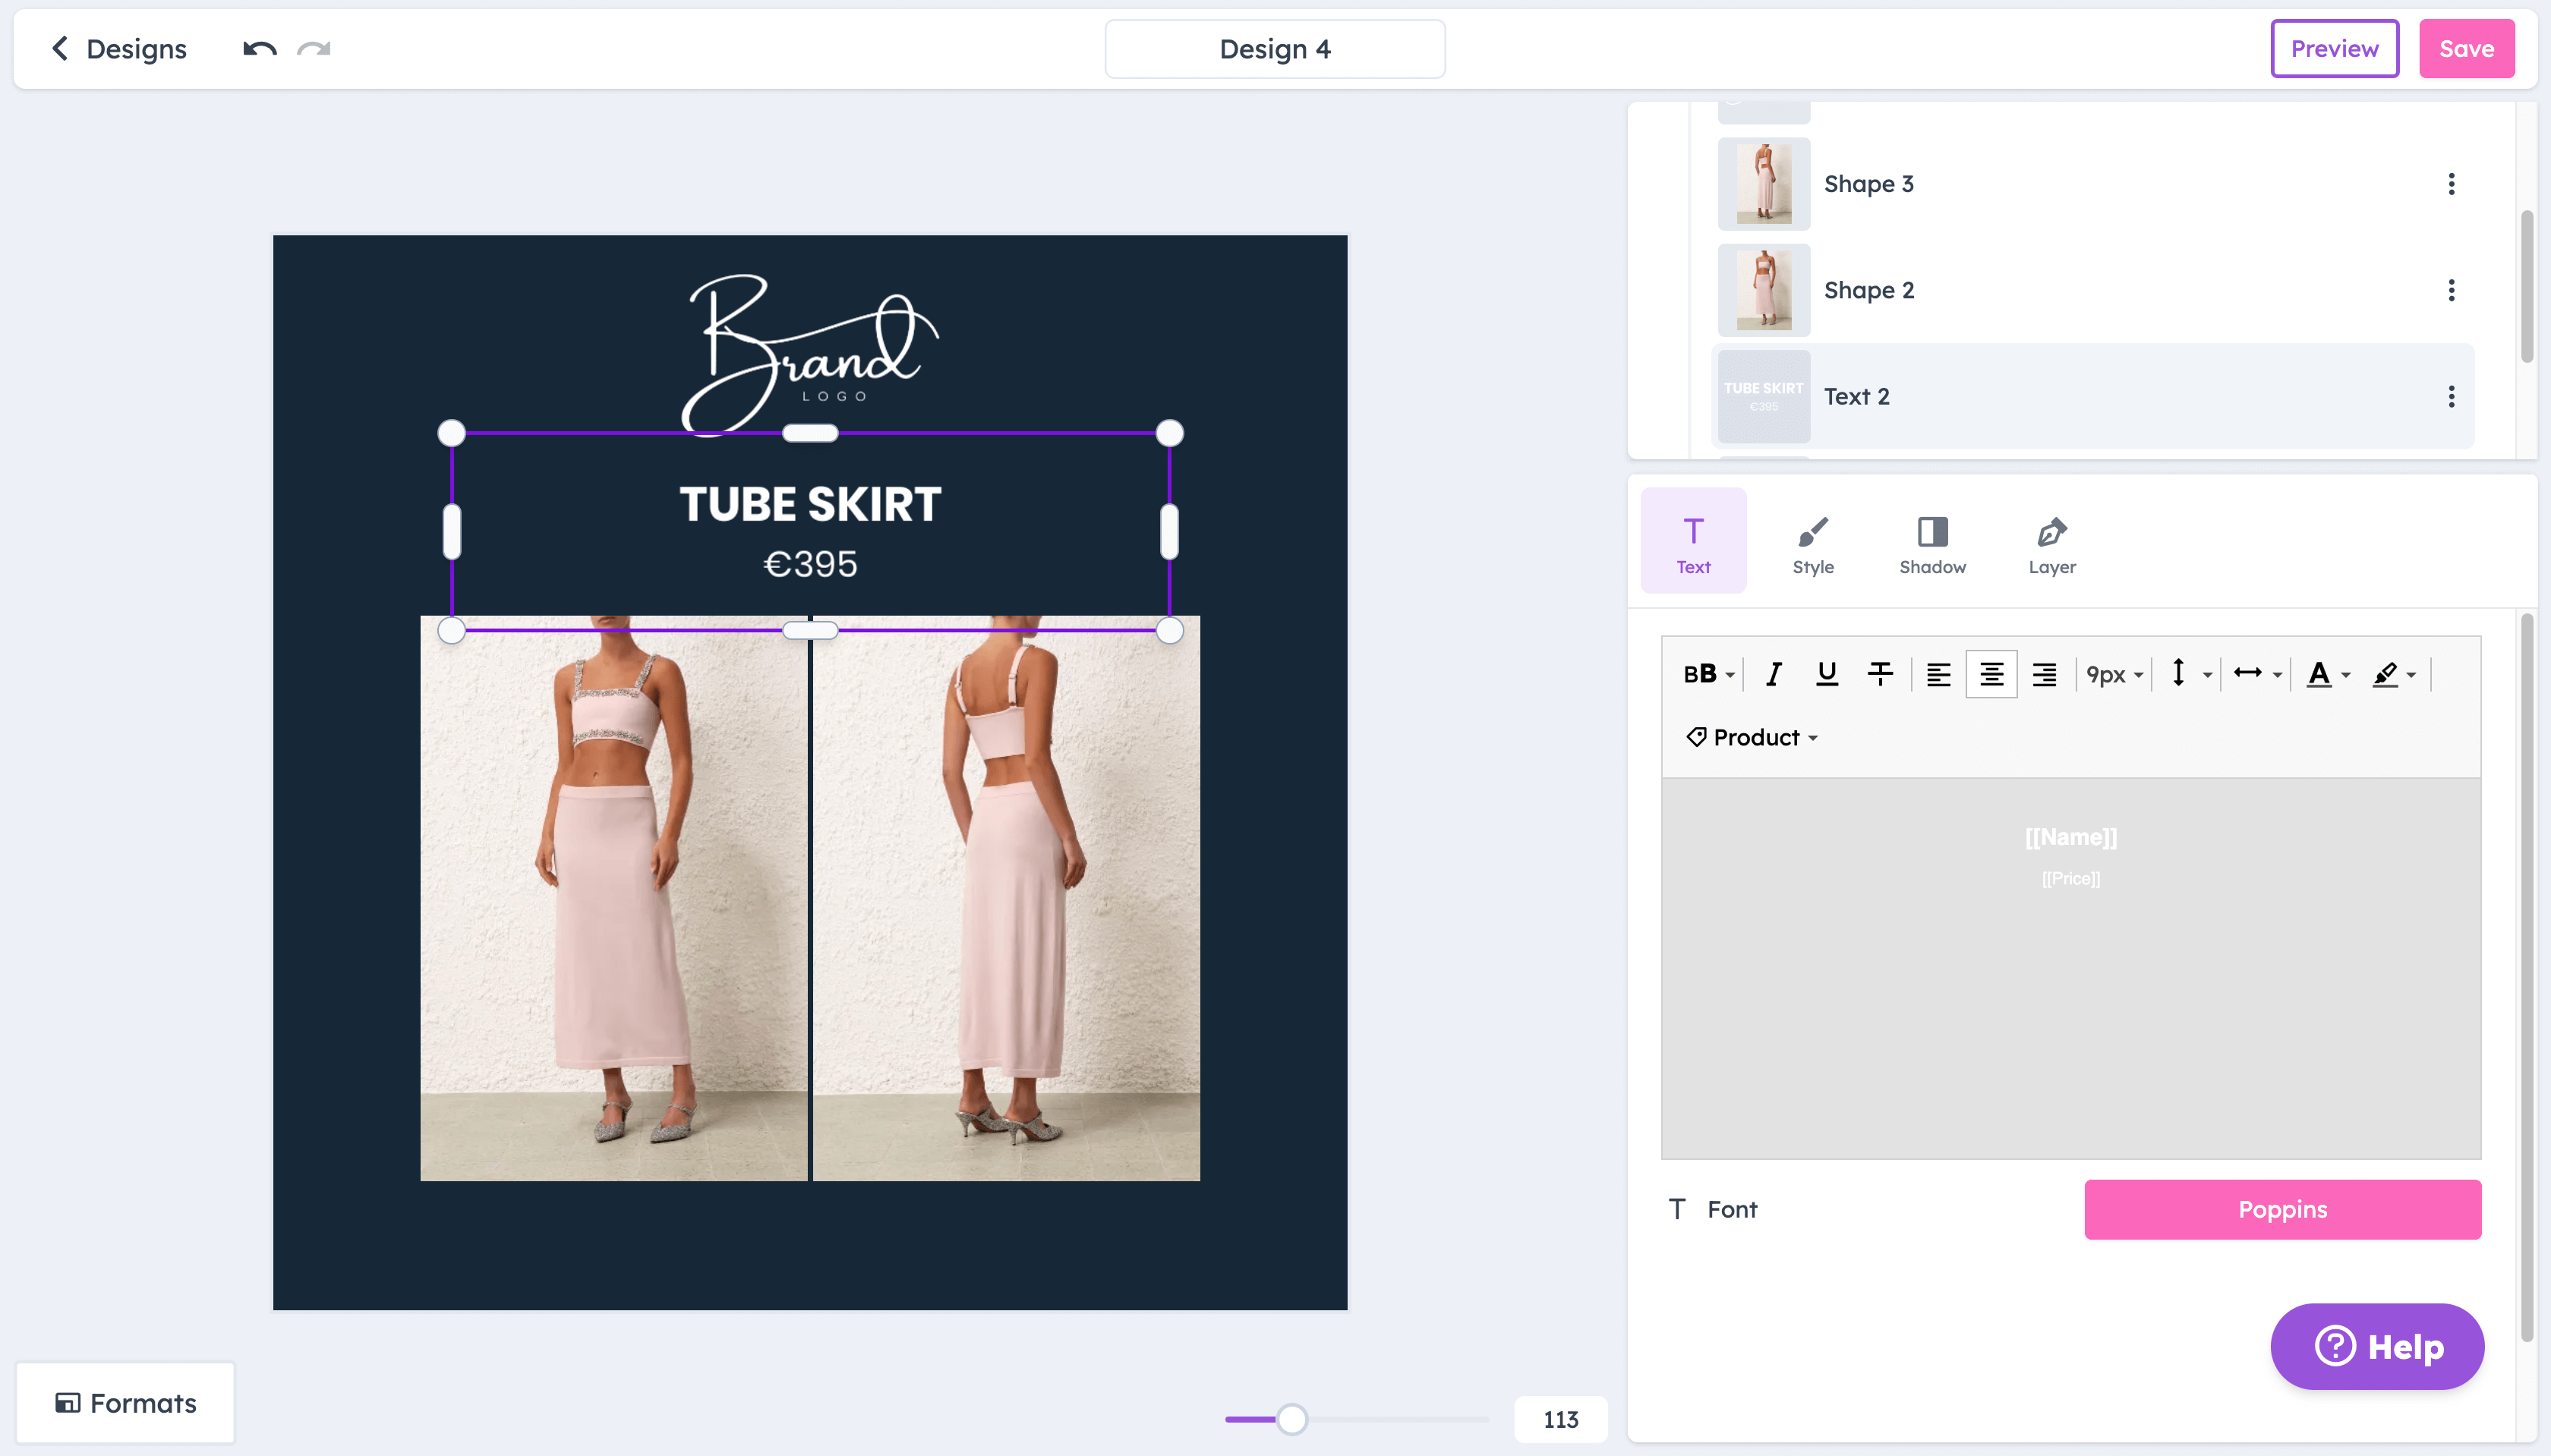Select center text alignment

pos(1990,673)
